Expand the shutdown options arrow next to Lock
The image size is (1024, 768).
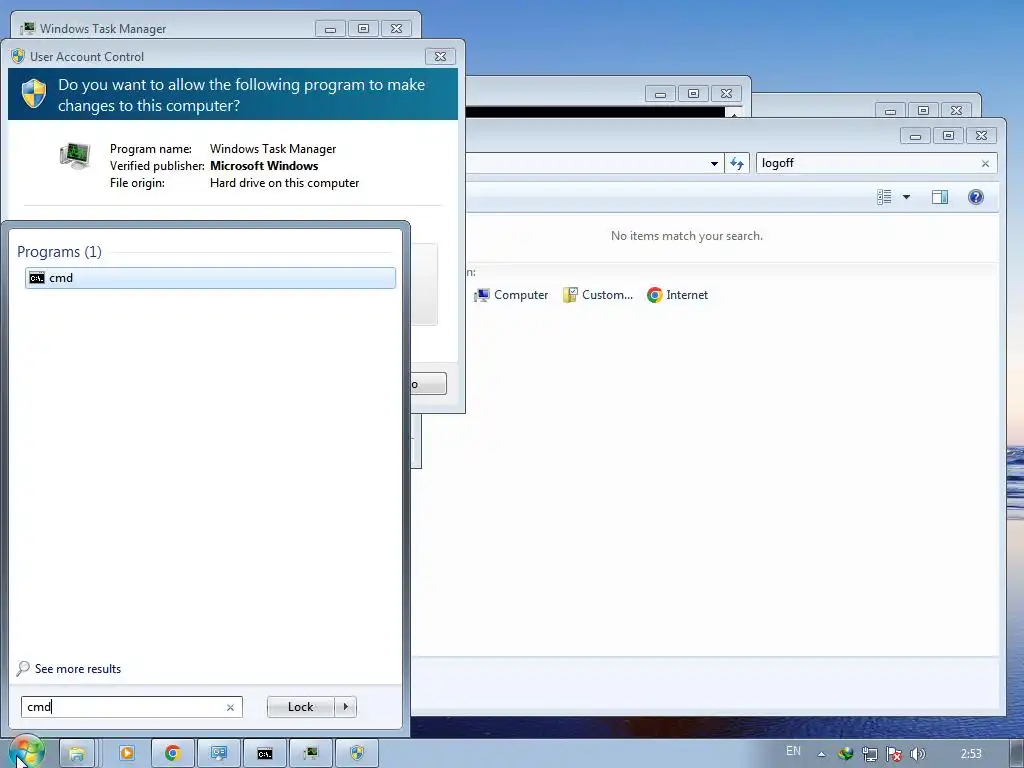click(345, 707)
